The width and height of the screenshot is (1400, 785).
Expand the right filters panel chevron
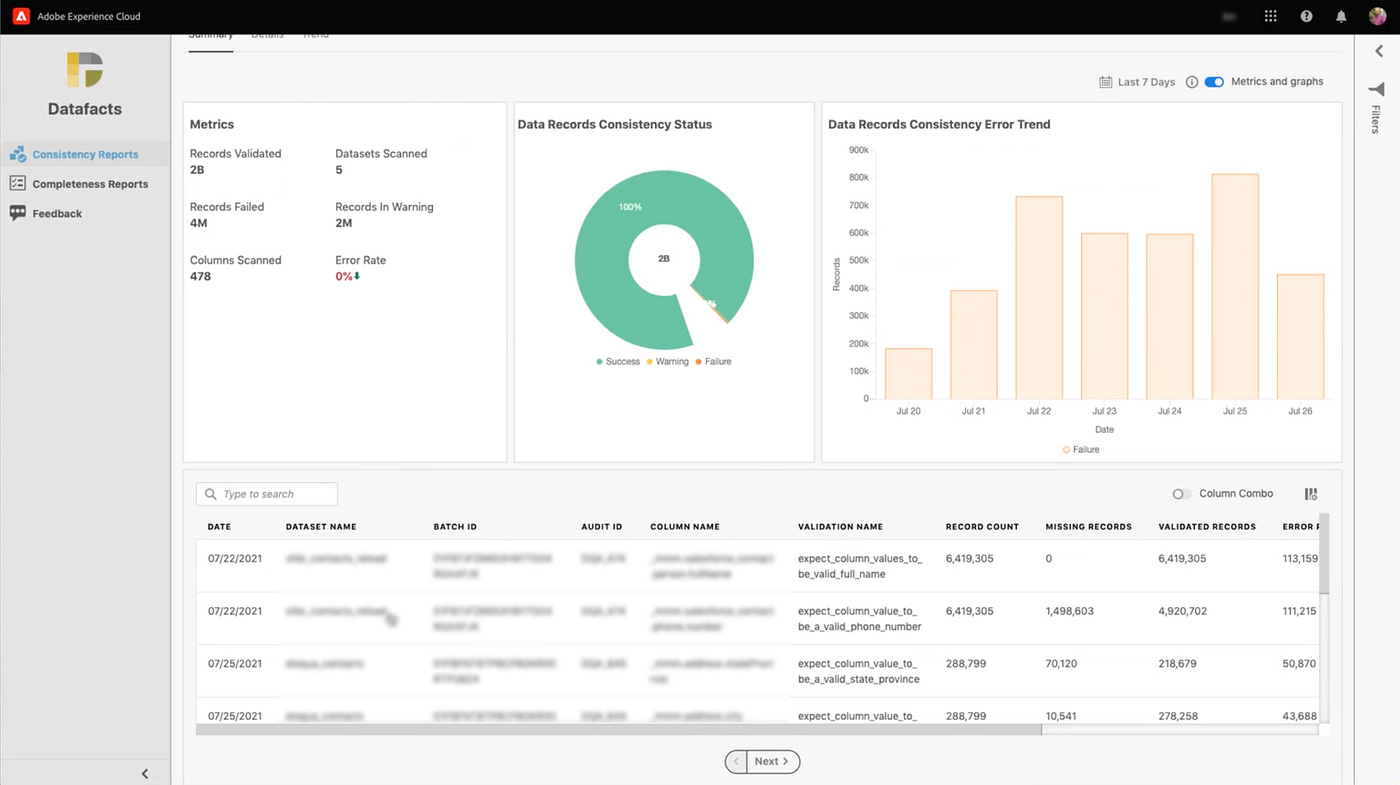[x=1379, y=51]
